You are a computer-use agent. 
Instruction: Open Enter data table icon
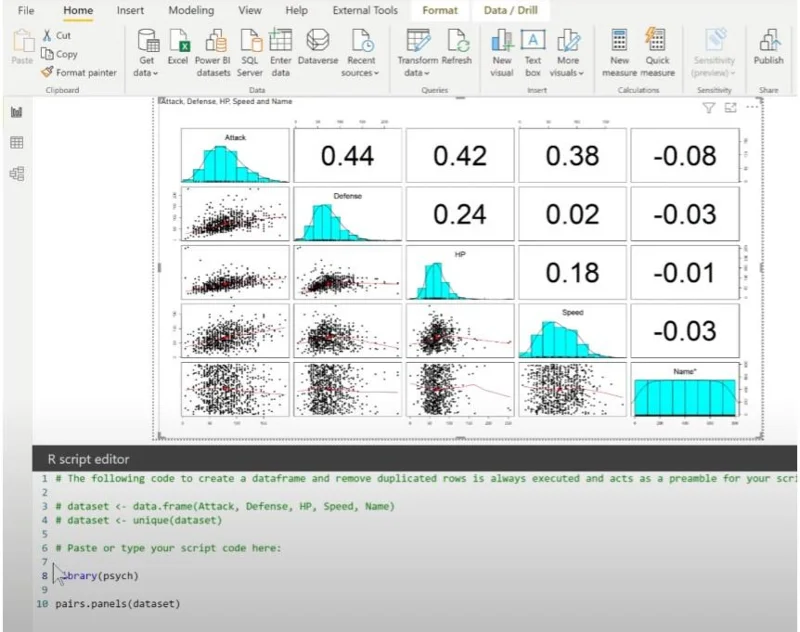[281, 40]
